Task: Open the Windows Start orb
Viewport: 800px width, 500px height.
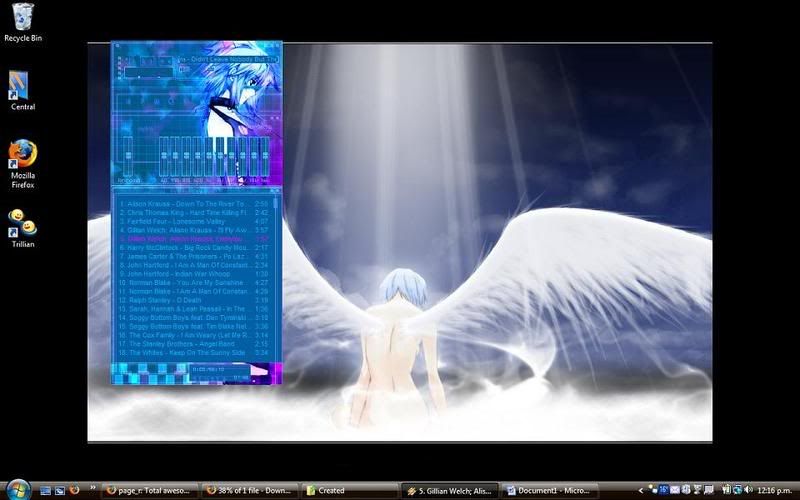Action: (18, 490)
